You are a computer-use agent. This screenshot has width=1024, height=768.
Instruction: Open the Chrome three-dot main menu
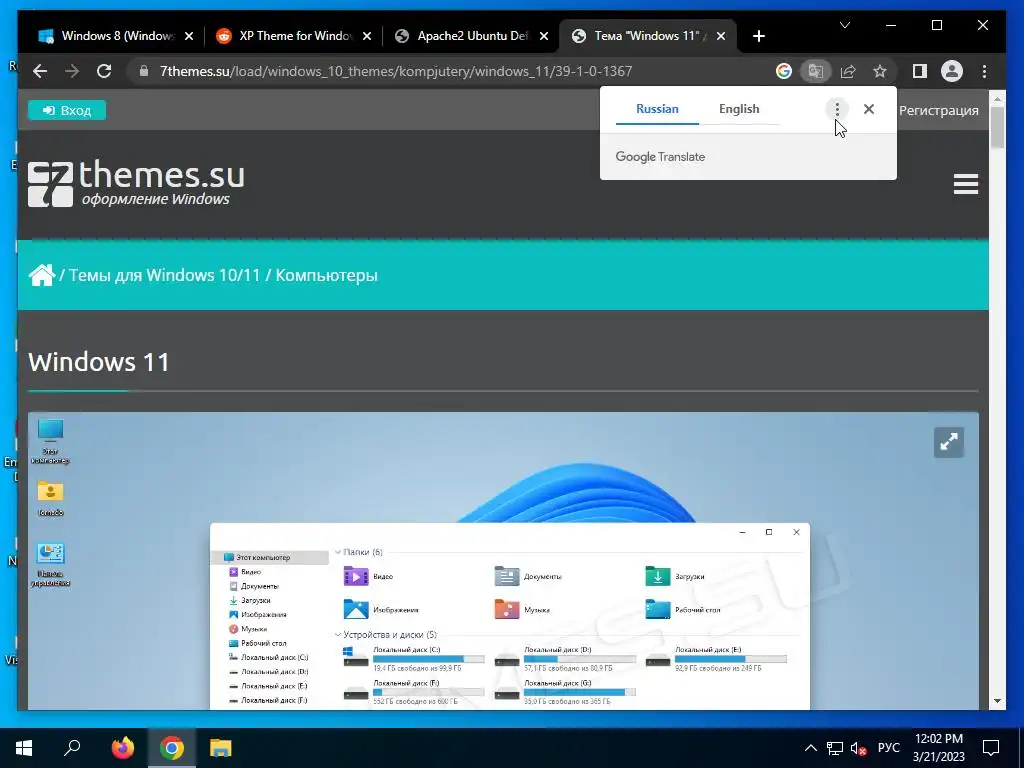(x=984, y=71)
